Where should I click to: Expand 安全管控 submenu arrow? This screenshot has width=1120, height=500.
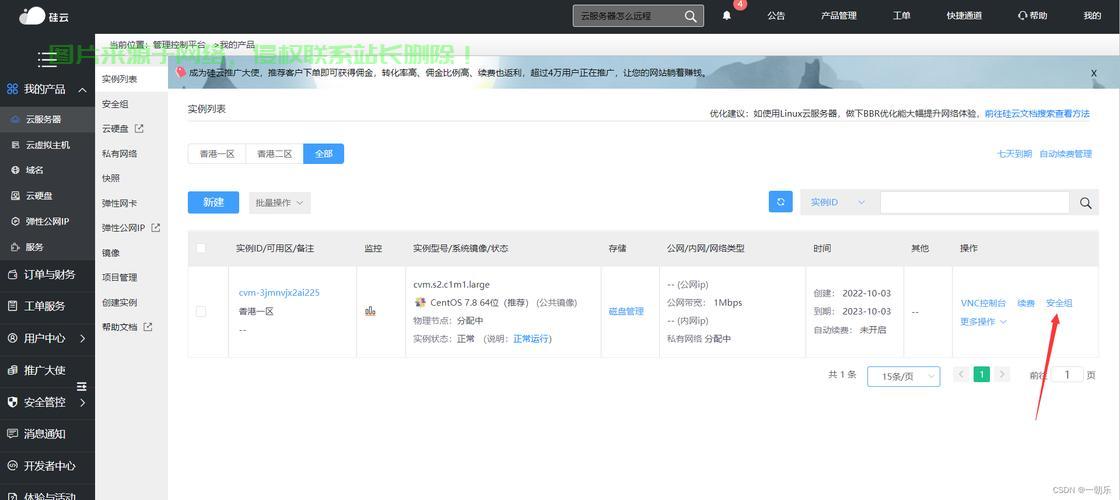82,402
